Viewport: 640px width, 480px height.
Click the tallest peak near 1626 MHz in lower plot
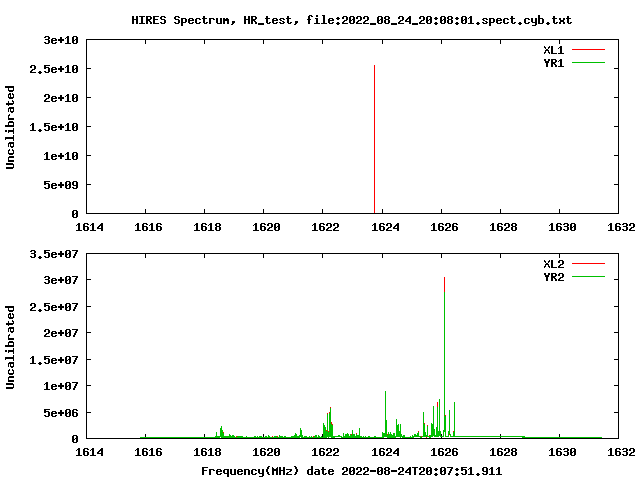point(444,357)
